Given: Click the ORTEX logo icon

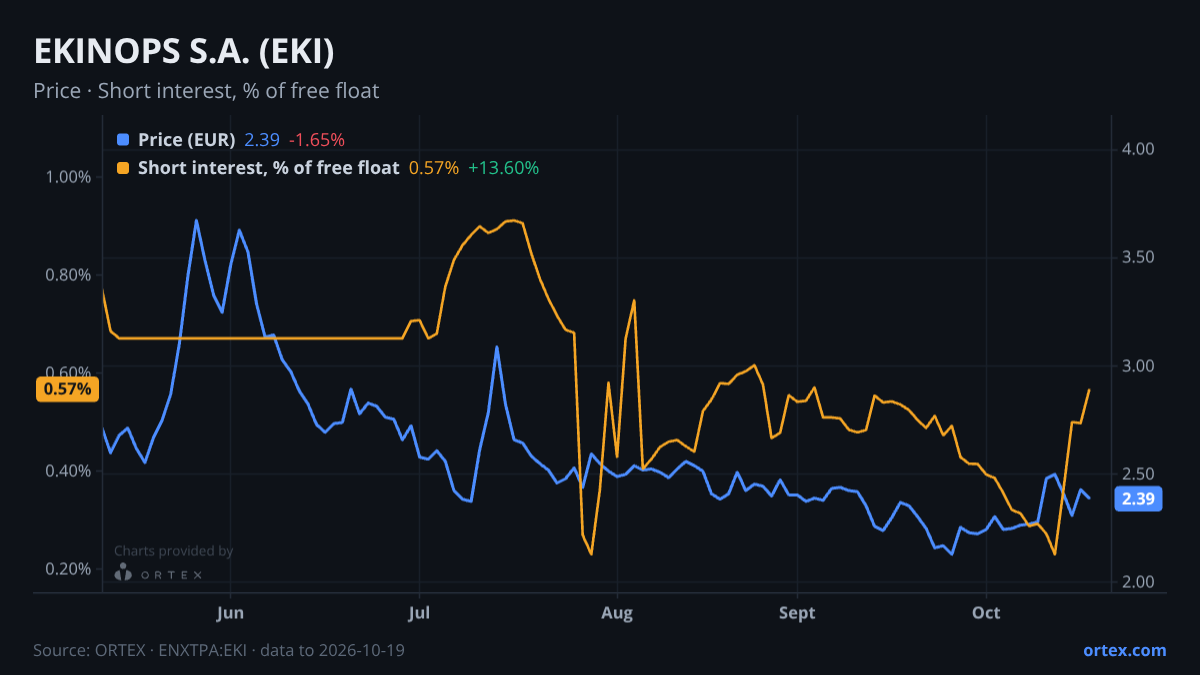Looking at the screenshot, I should (123, 573).
